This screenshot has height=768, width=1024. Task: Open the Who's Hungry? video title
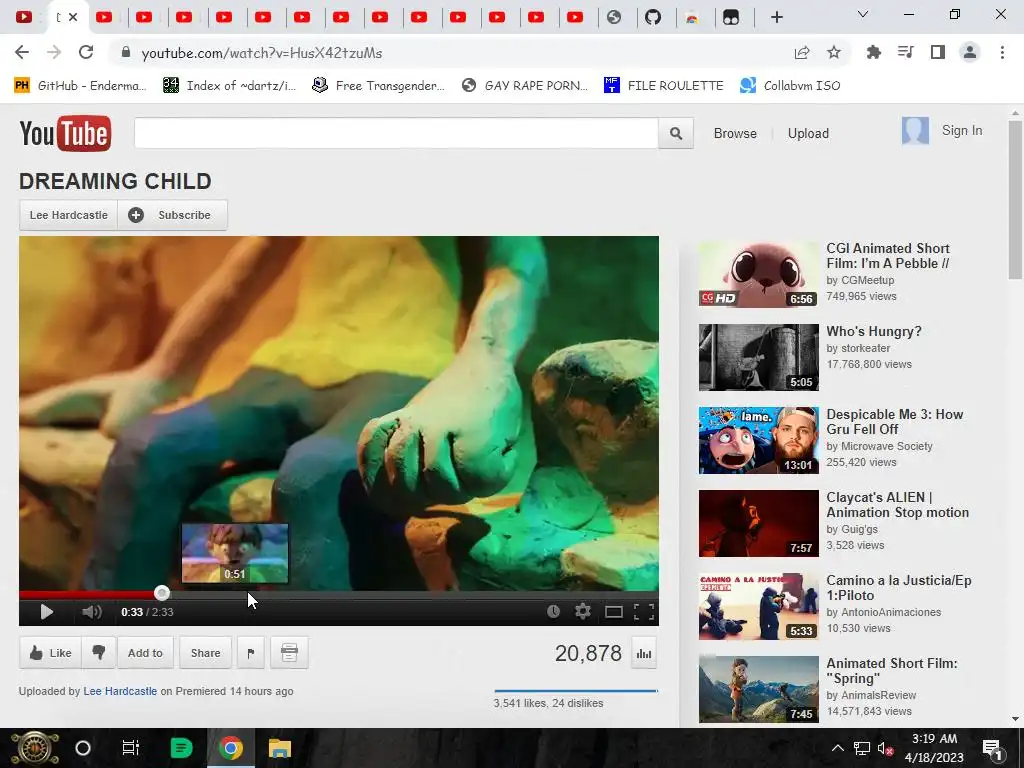point(874,331)
